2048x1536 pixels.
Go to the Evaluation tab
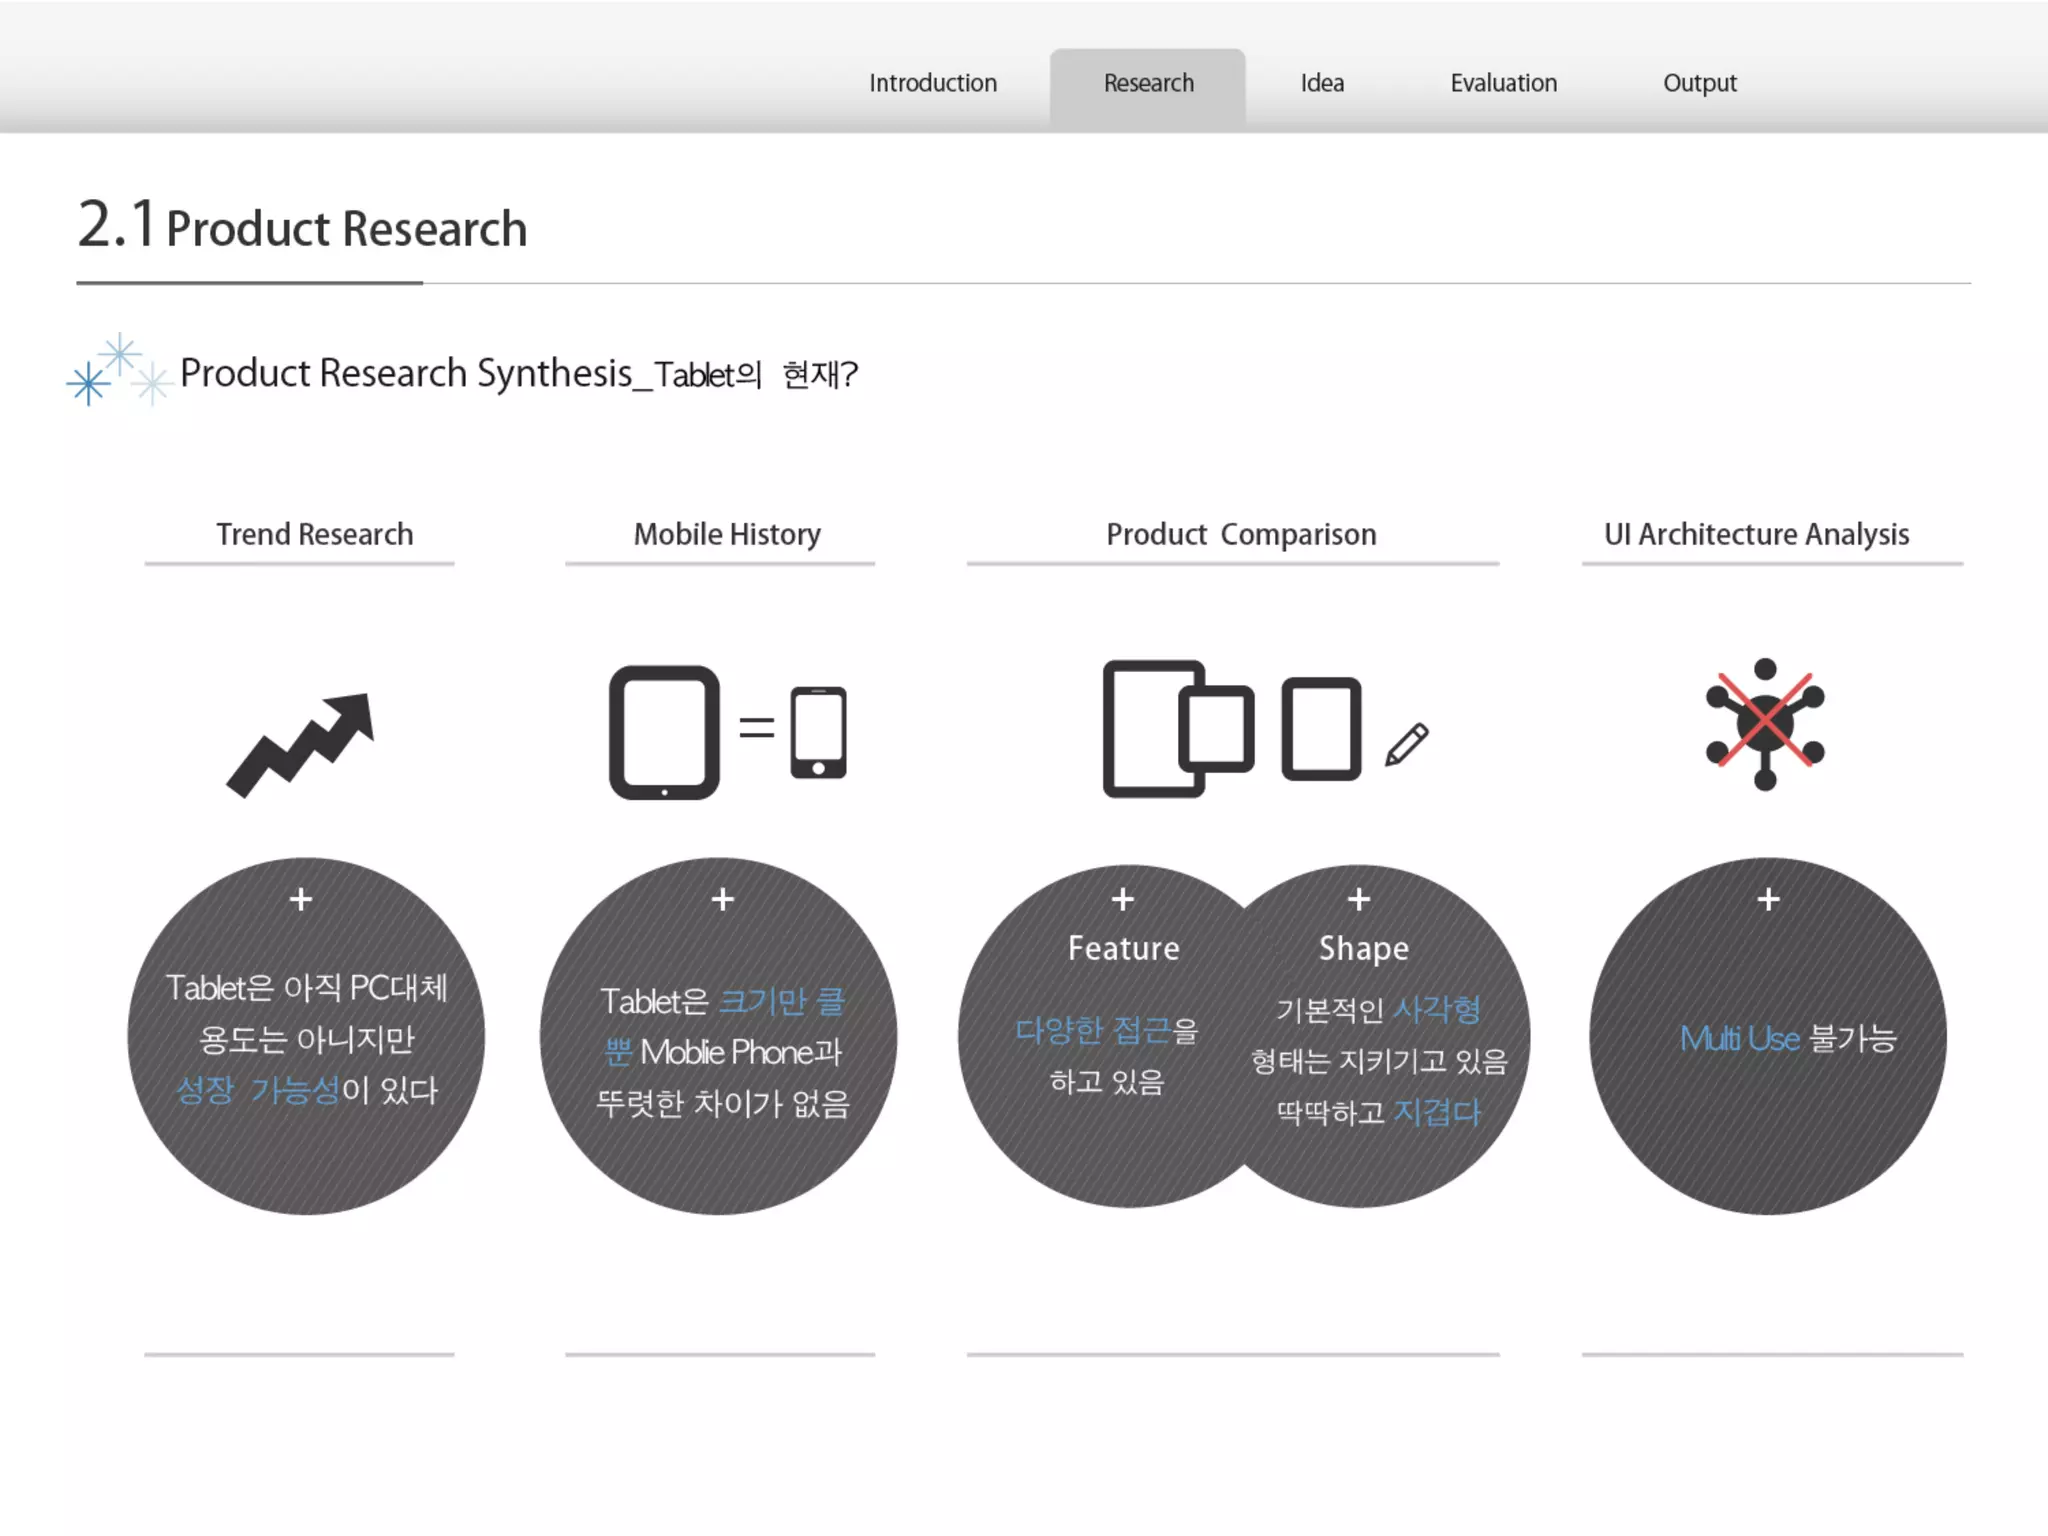pos(1503,83)
